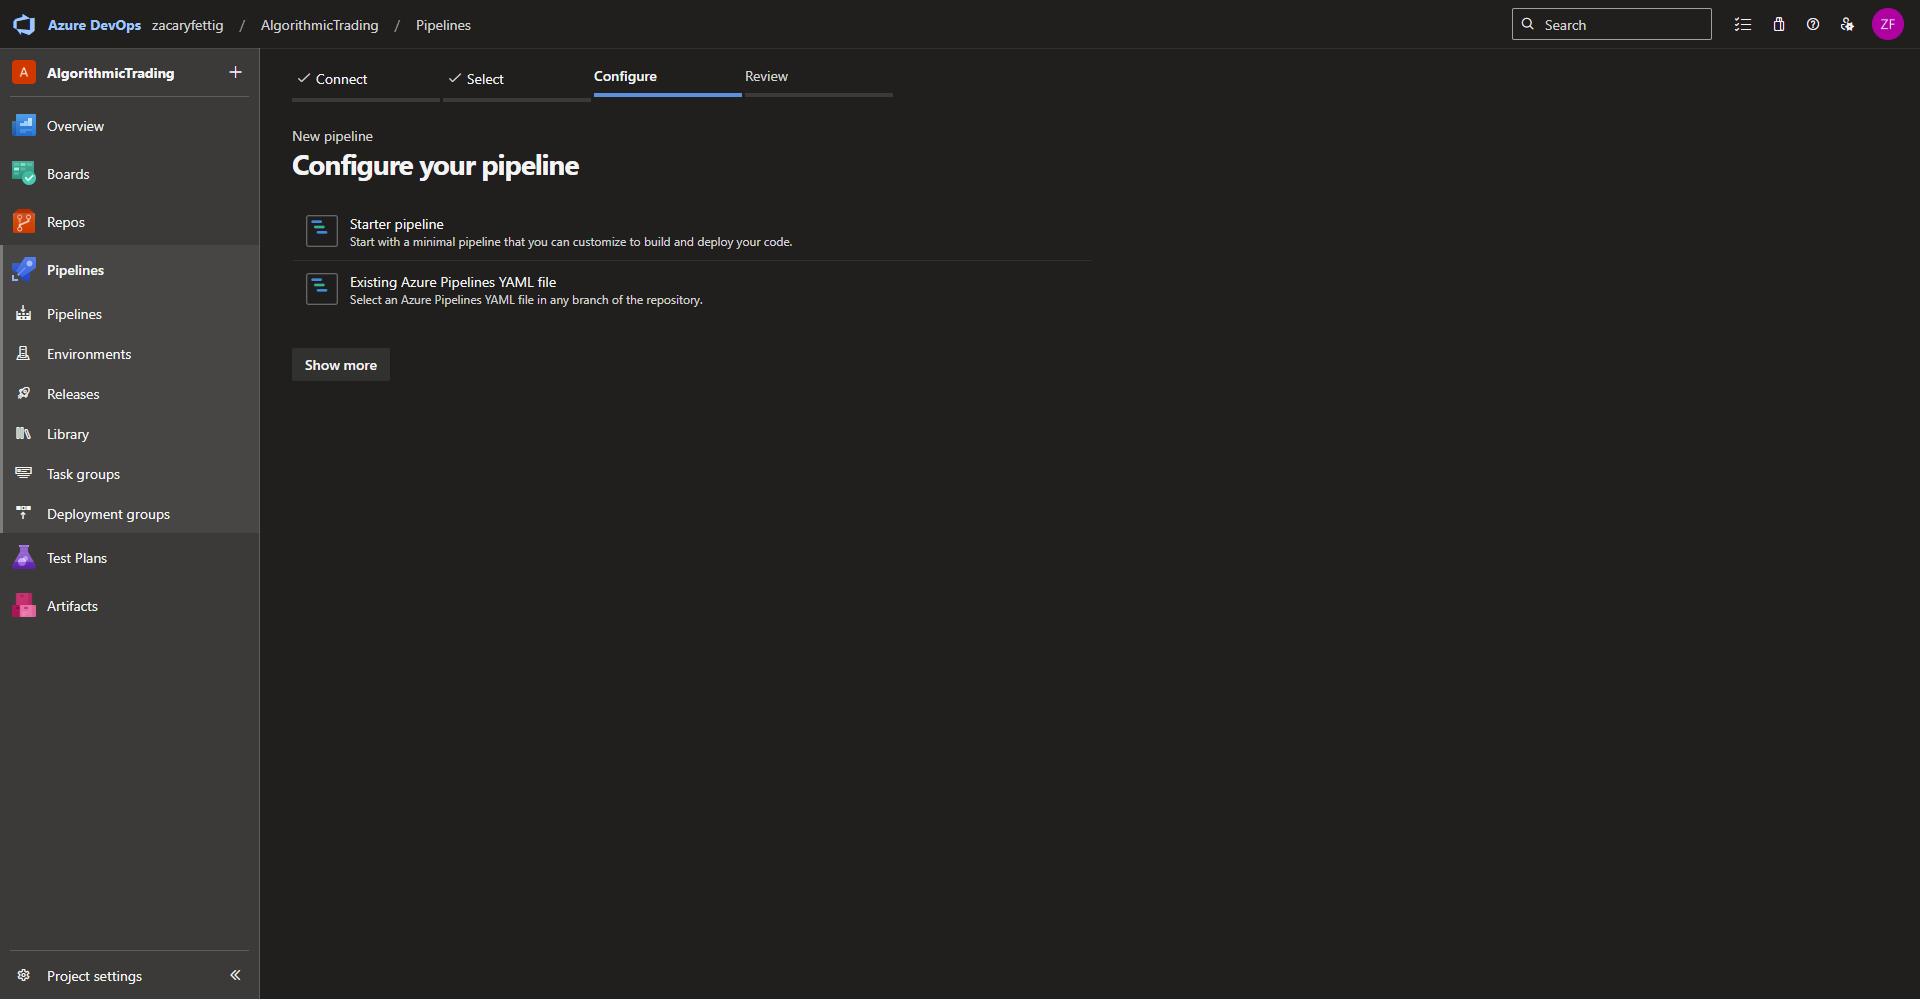Screen dimensions: 1920x999
Task: Open User settings icon in header
Action: (1847, 25)
